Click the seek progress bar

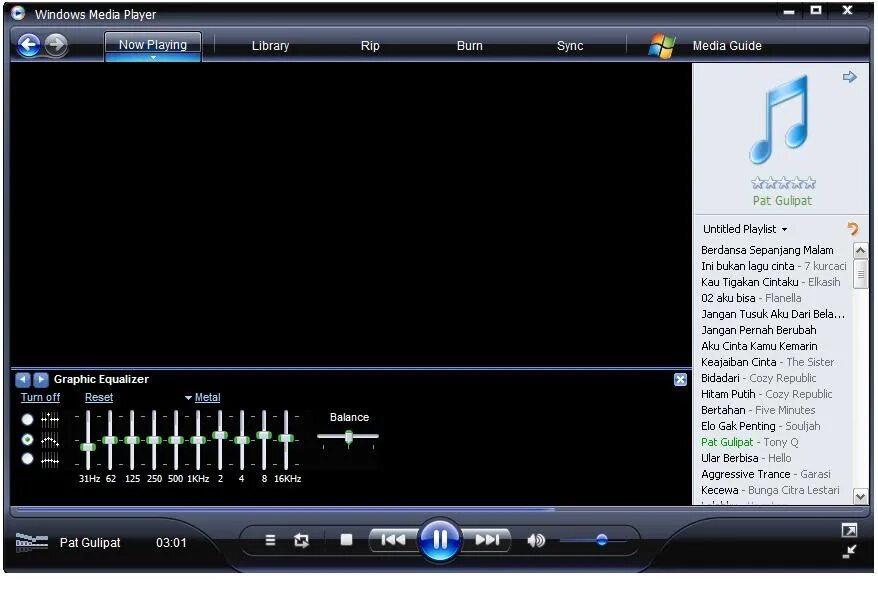tap(440, 509)
